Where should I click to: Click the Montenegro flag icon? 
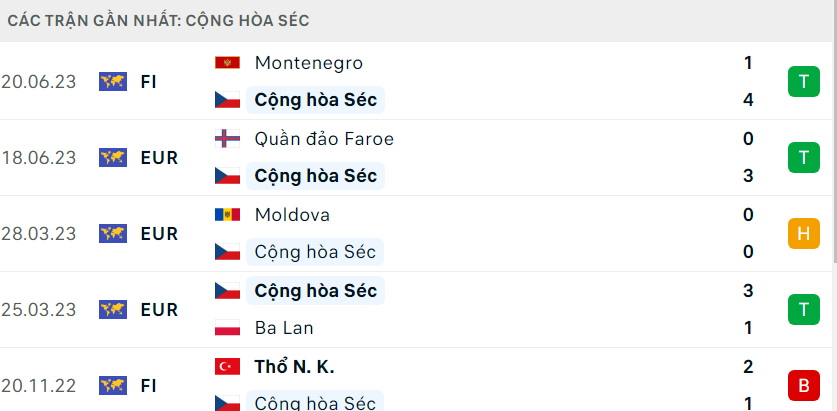pyautogui.click(x=227, y=63)
